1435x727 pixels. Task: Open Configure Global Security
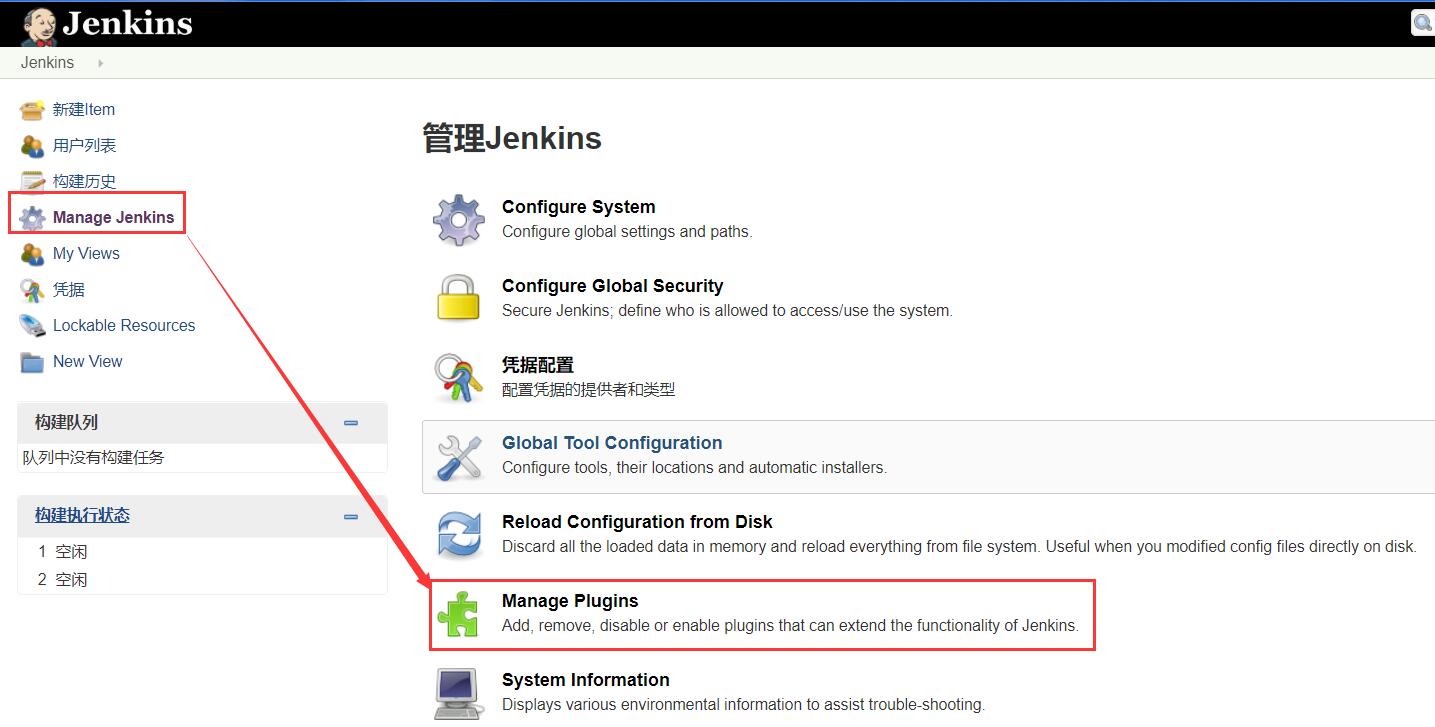coord(612,286)
